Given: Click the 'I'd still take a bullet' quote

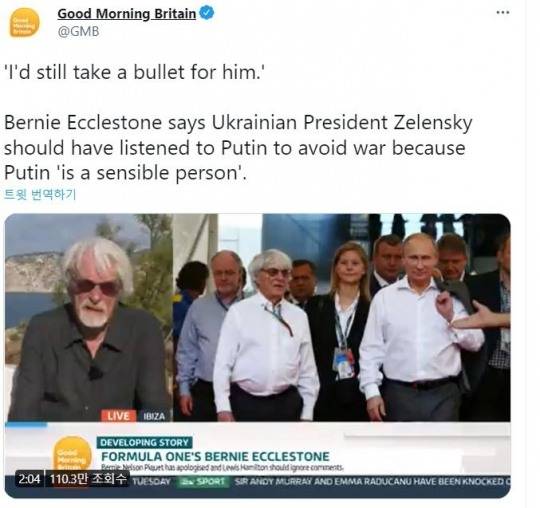Looking at the screenshot, I should click(x=134, y=72).
